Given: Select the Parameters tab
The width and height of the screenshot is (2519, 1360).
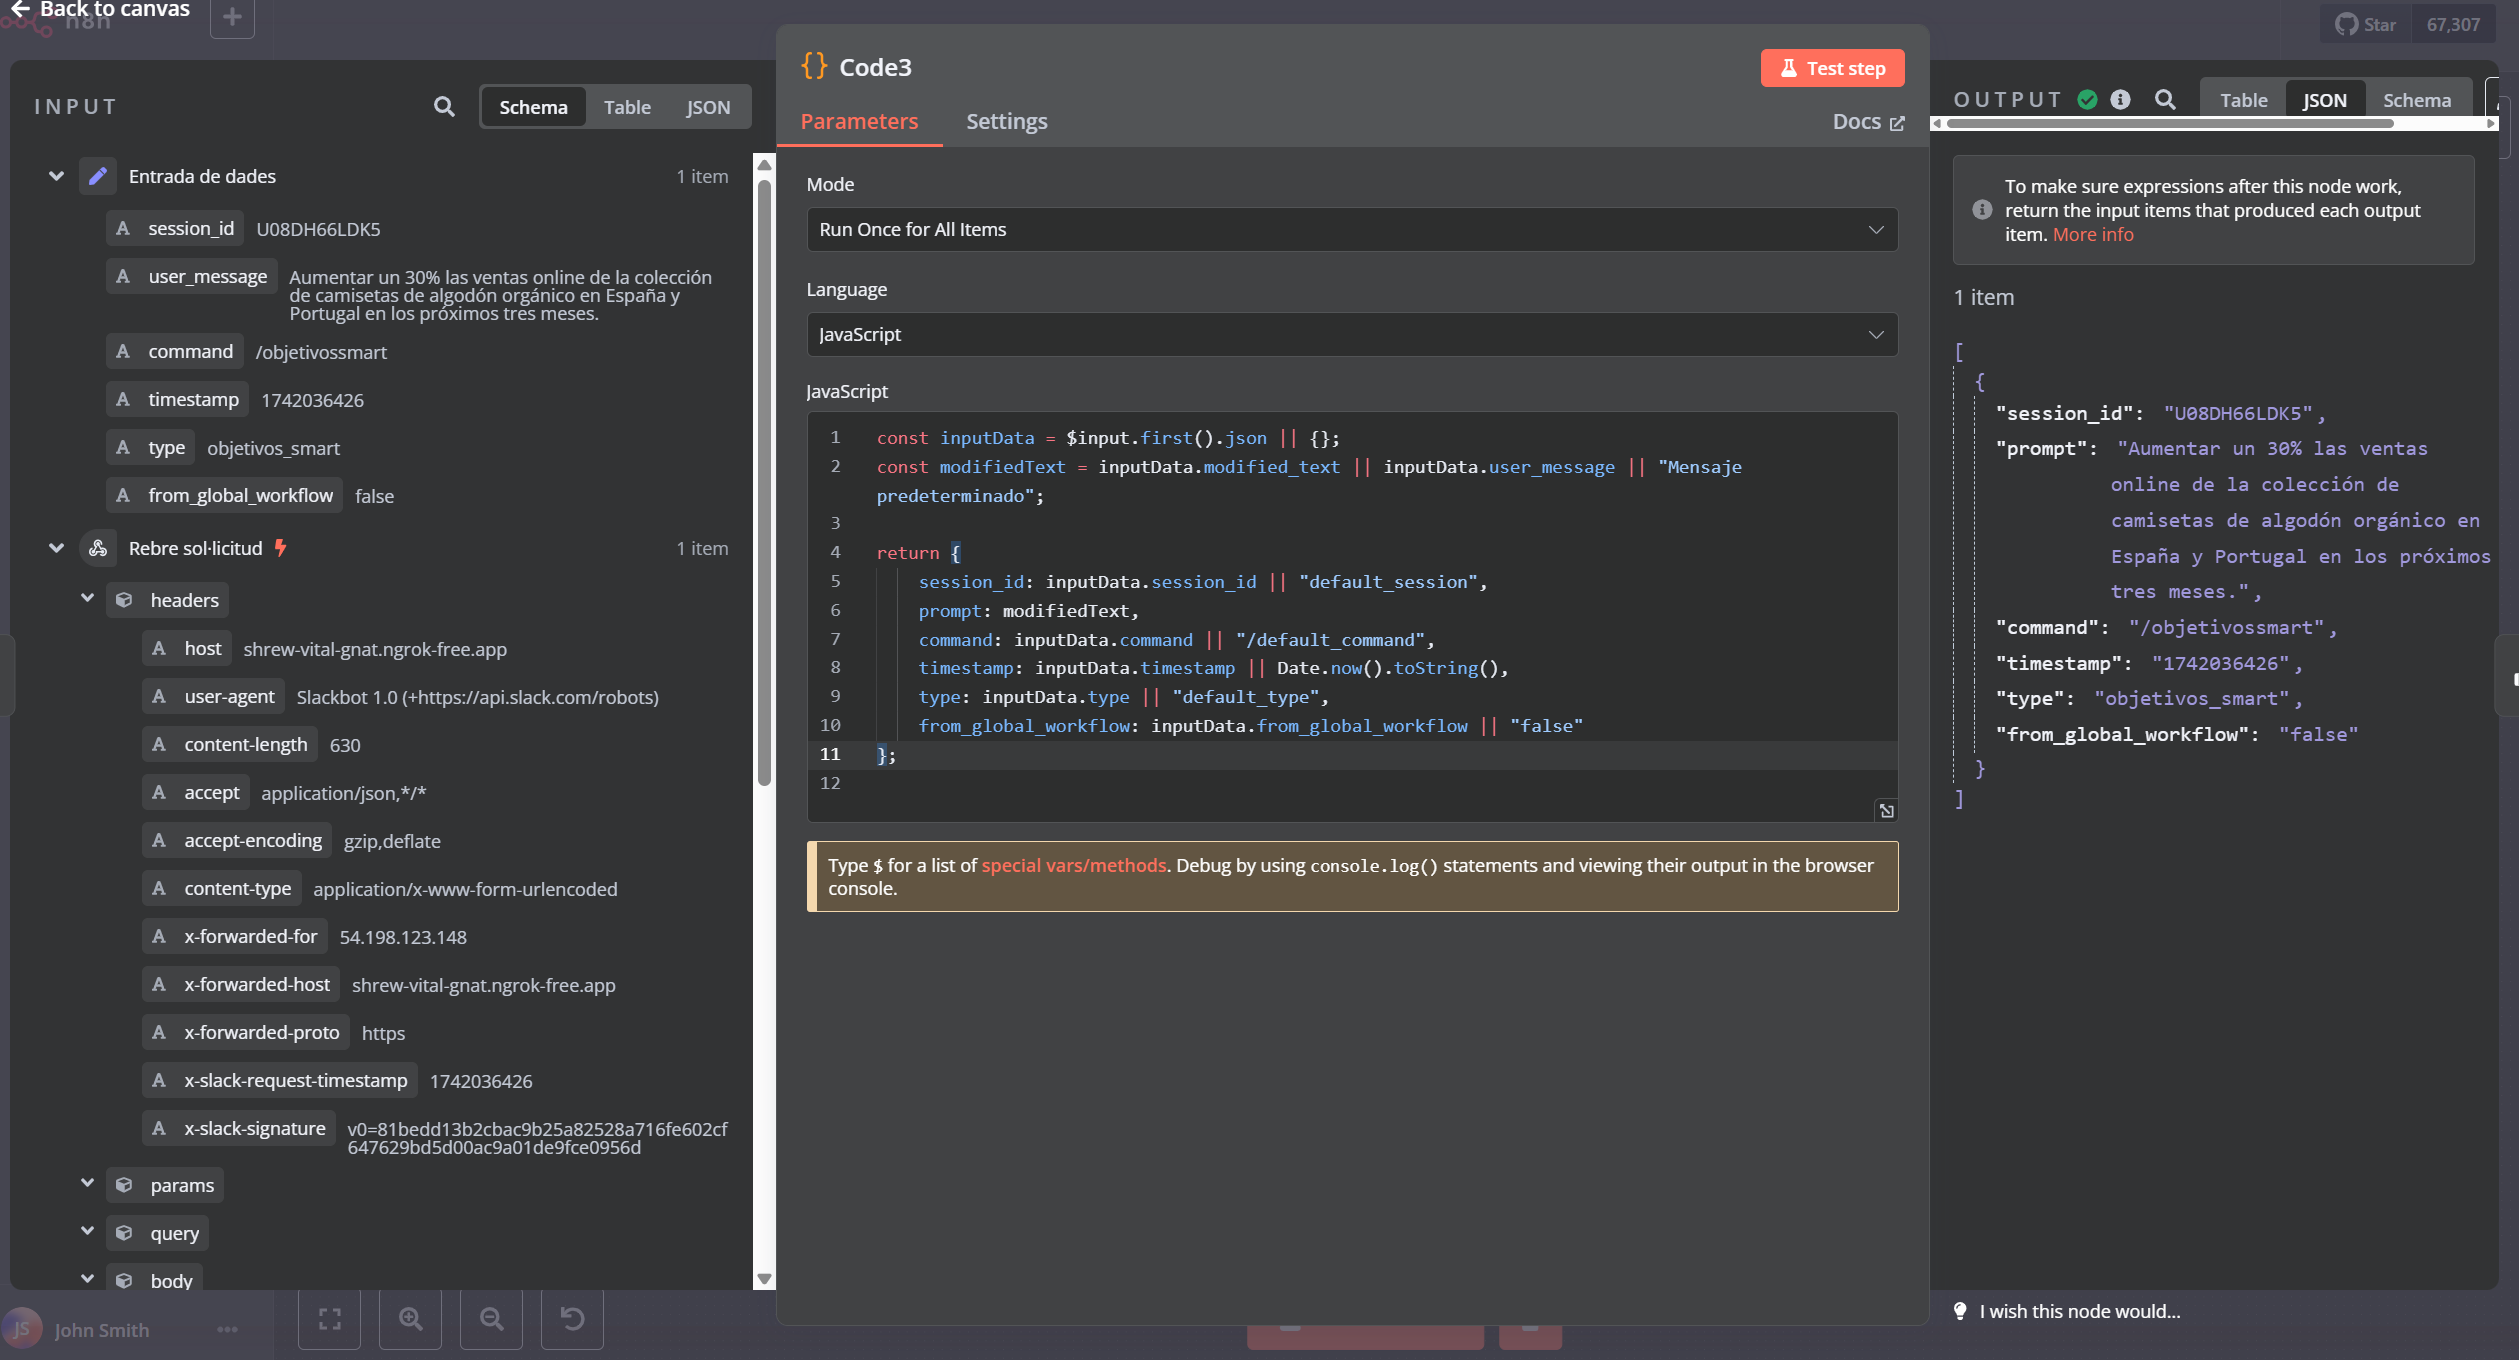Looking at the screenshot, I should pyautogui.click(x=859, y=121).
